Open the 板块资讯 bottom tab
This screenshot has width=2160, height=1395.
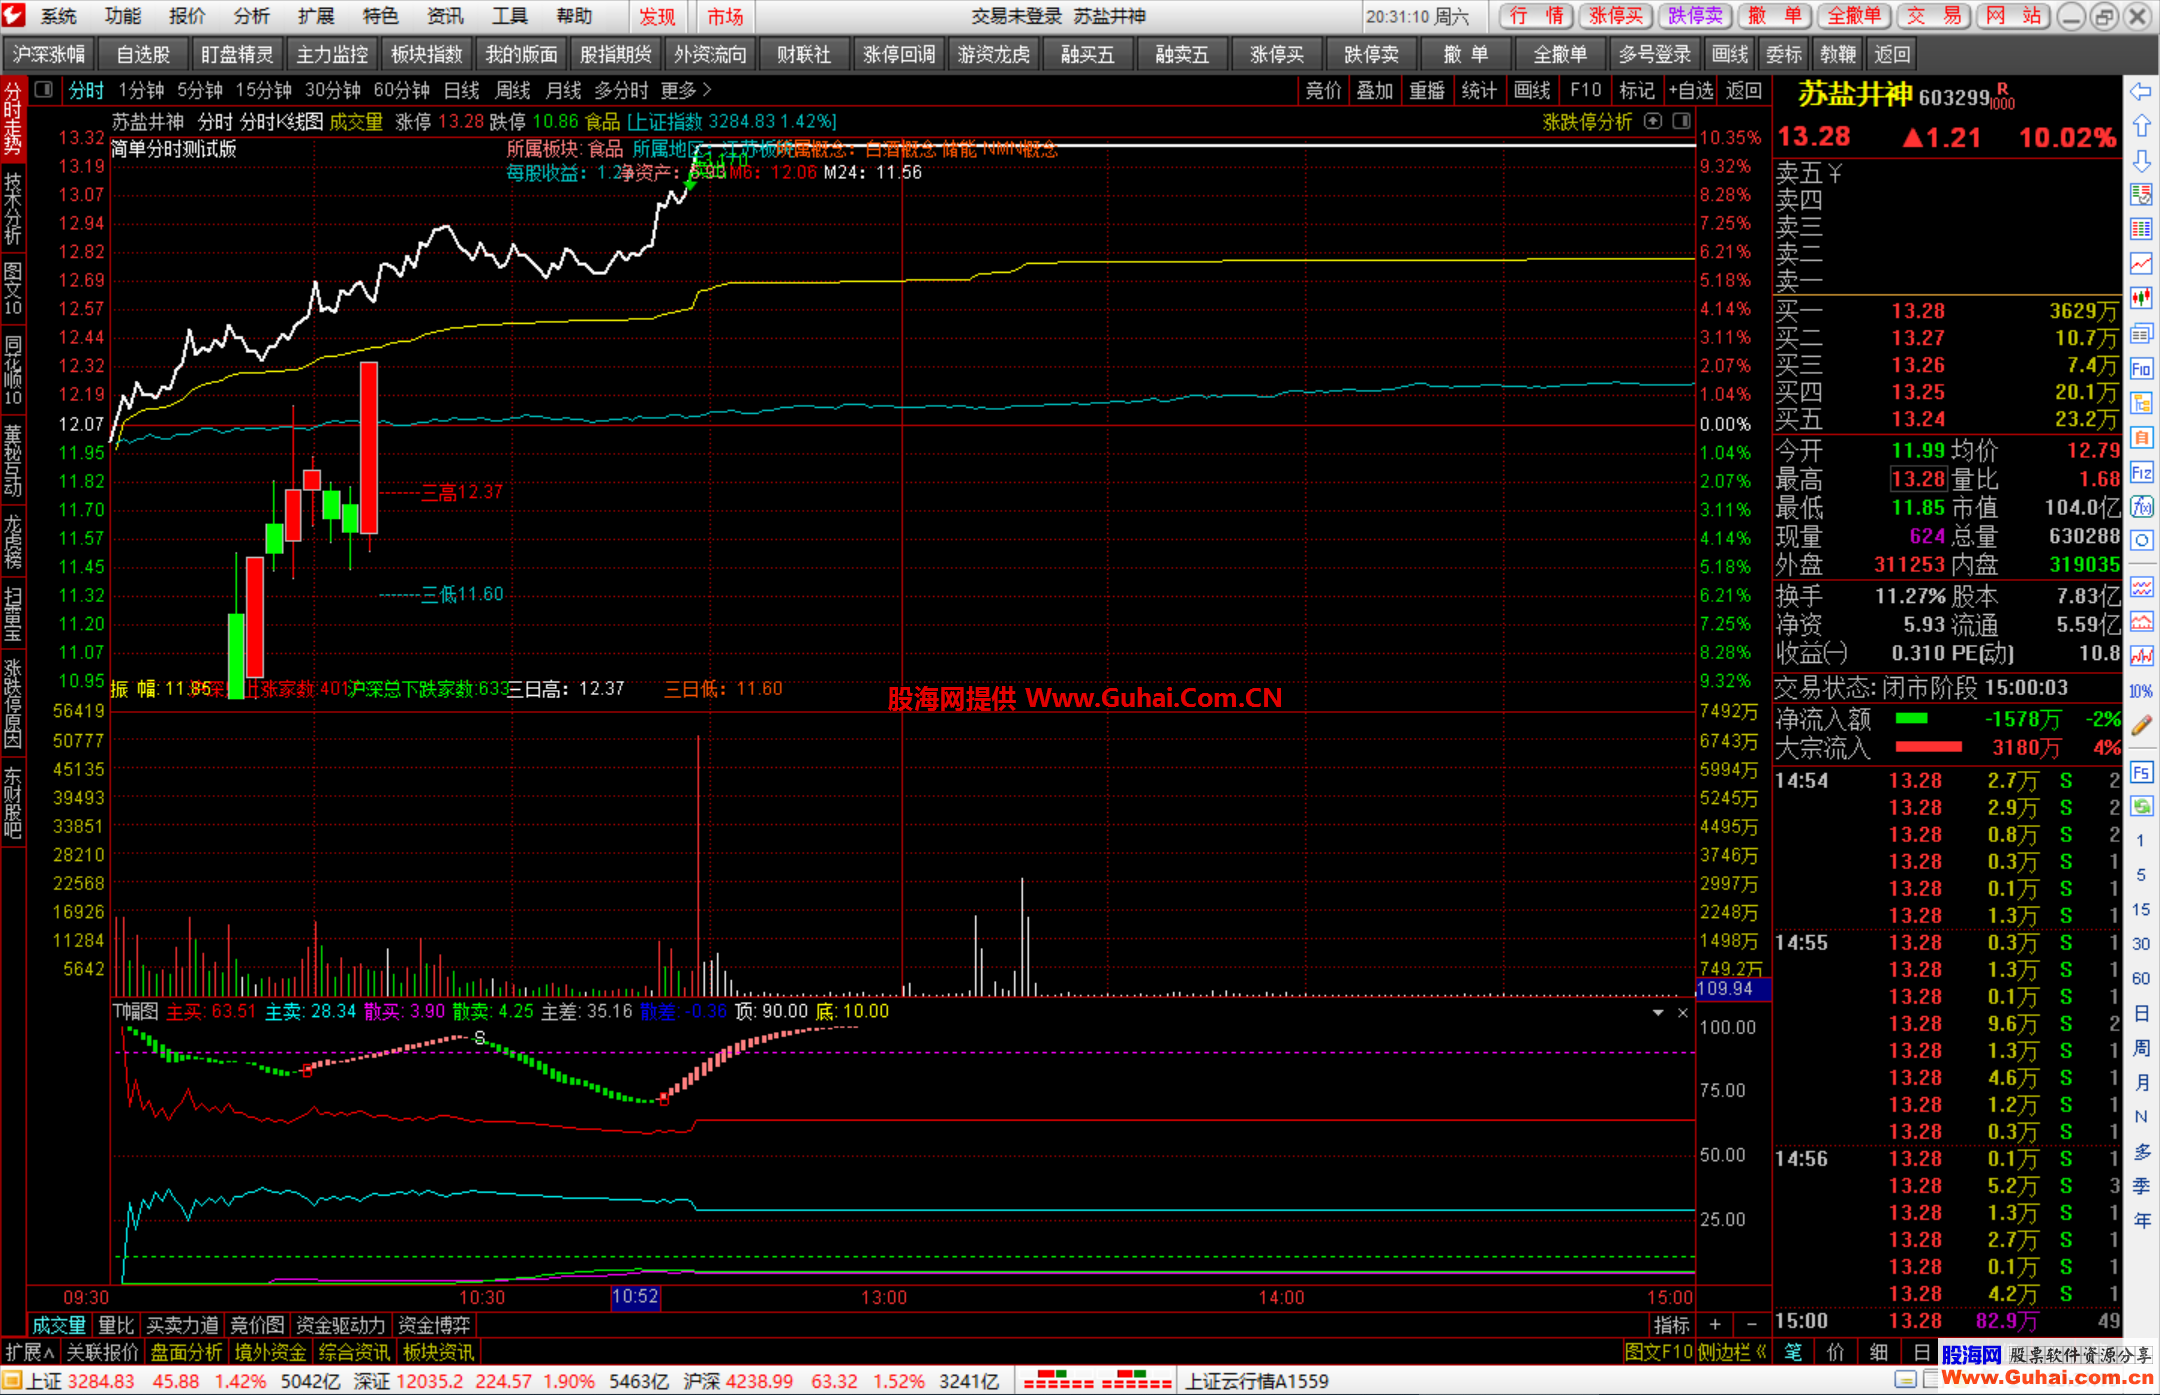click(x=439, y=1352)
